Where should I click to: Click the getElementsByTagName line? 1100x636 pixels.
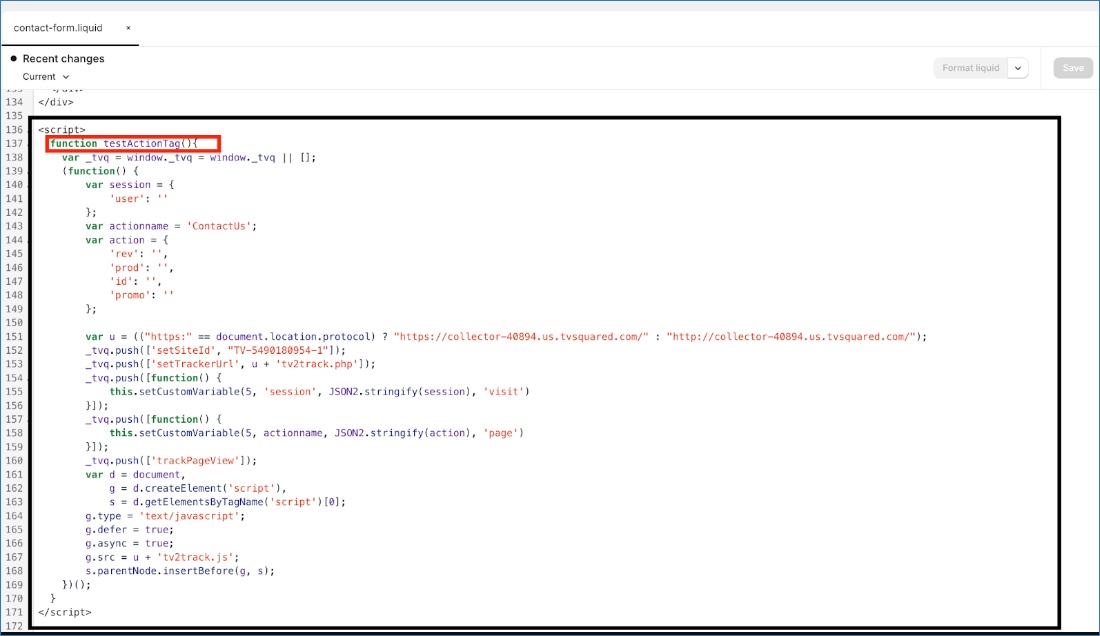click(x=227, y=502)
